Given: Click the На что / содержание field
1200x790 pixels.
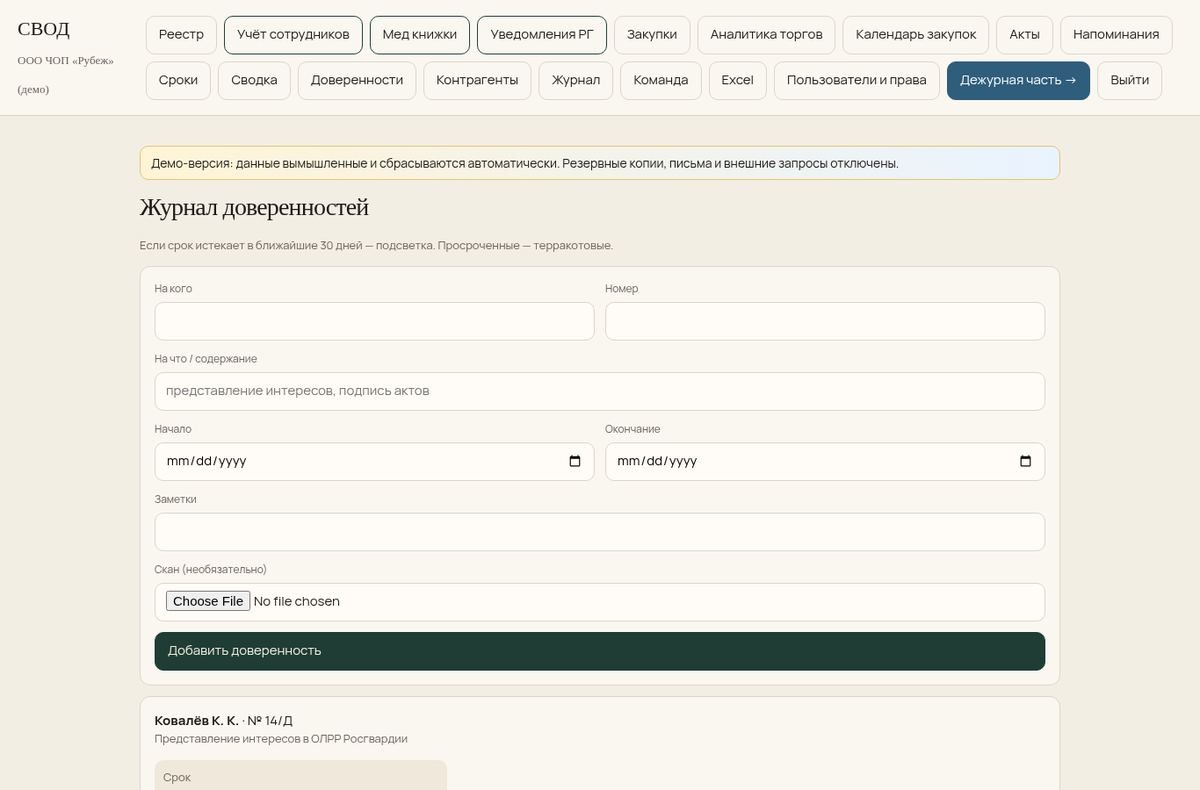Looking at the screenshot, I should 600,391.
